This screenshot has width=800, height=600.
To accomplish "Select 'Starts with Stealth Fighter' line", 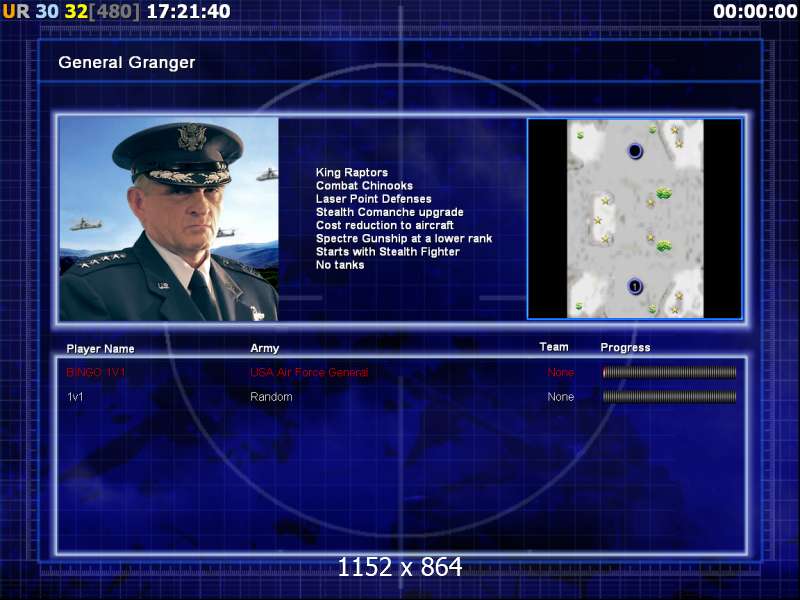I will point(388,252).
